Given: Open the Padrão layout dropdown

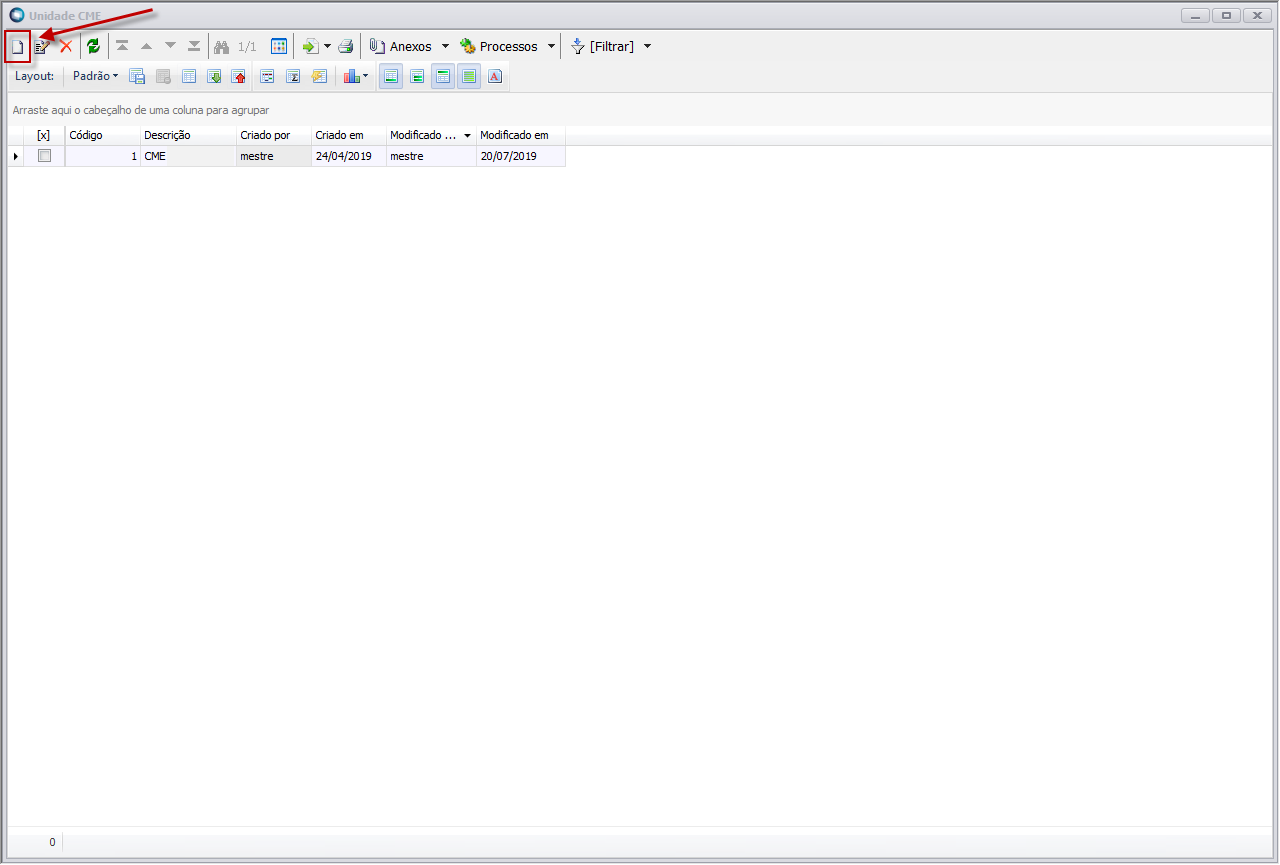Looking at the screenshot, I should tap(95, 76).
